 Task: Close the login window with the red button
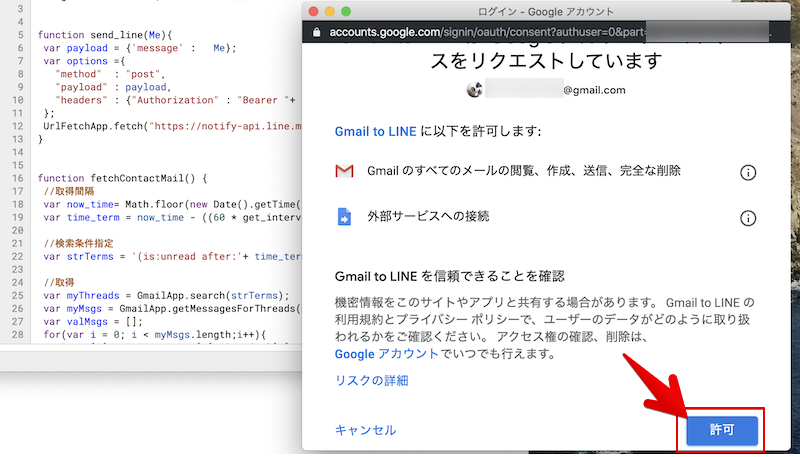point(312,10)
